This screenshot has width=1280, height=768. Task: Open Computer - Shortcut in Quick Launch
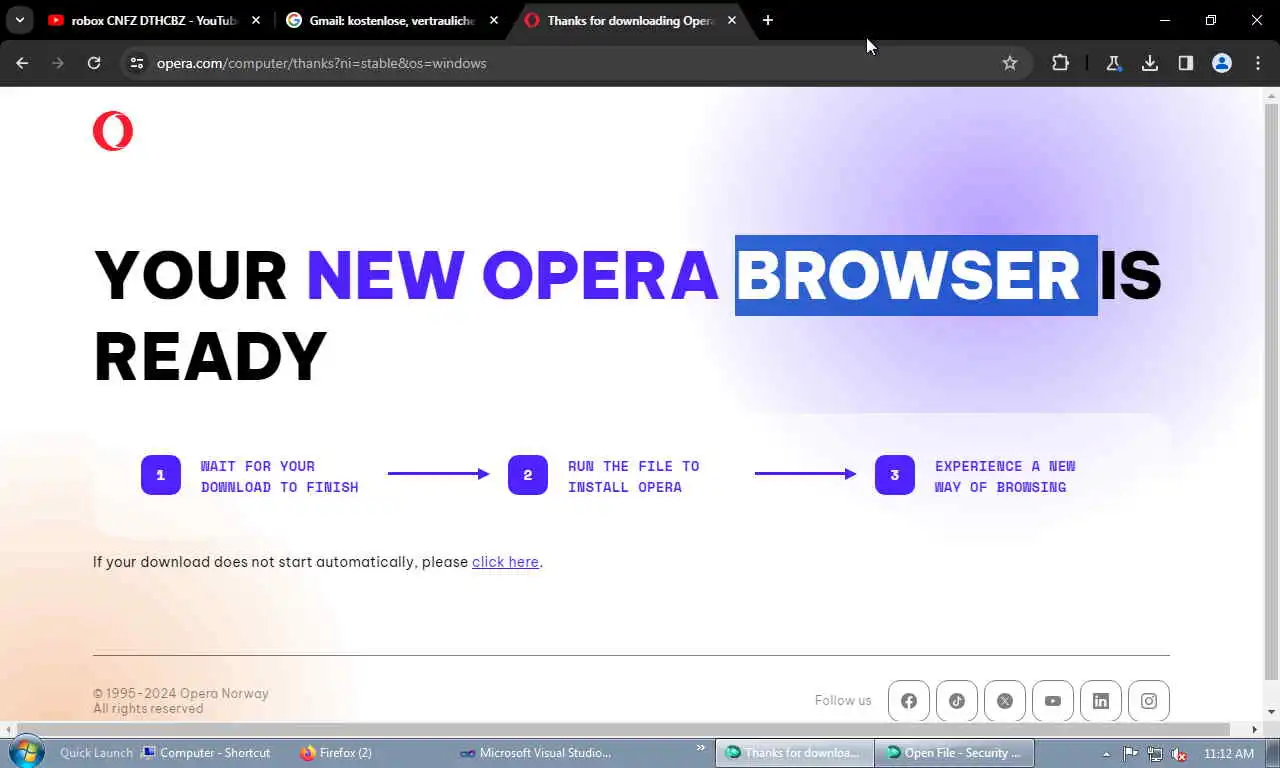pos(206,753)
